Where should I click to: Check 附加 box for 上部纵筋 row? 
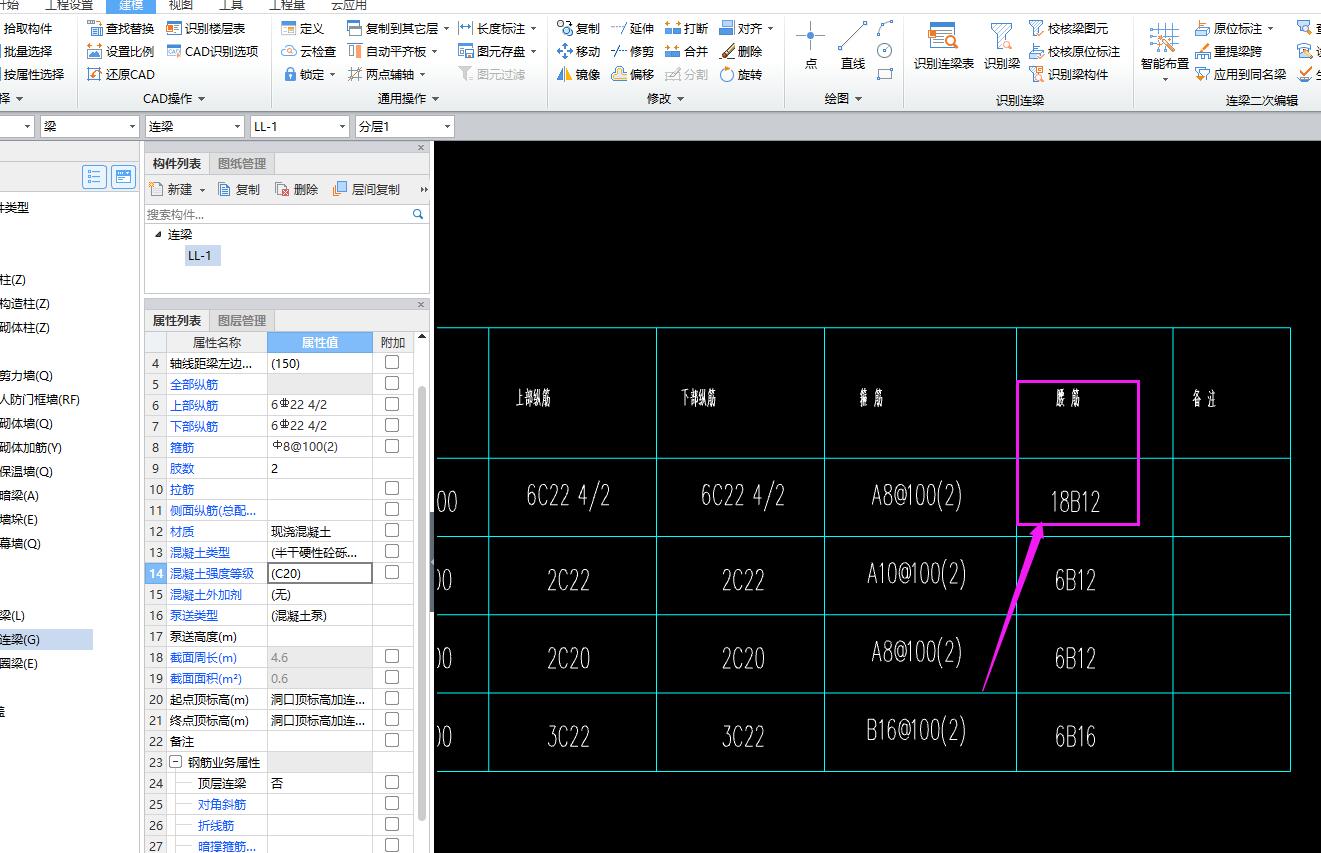click(x=392, y=404)
